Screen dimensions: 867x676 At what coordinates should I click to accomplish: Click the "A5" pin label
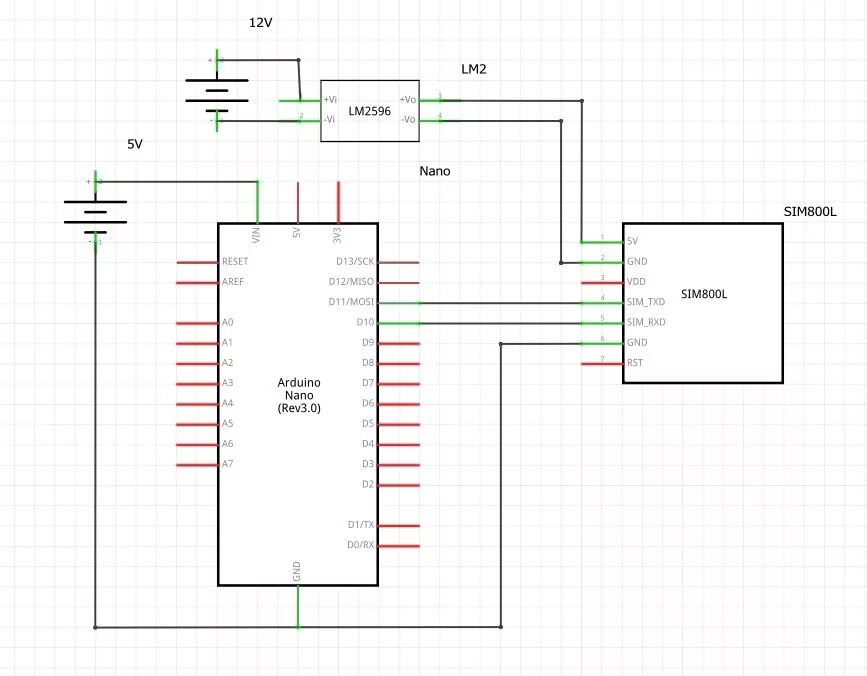click(x=228, y=423)
